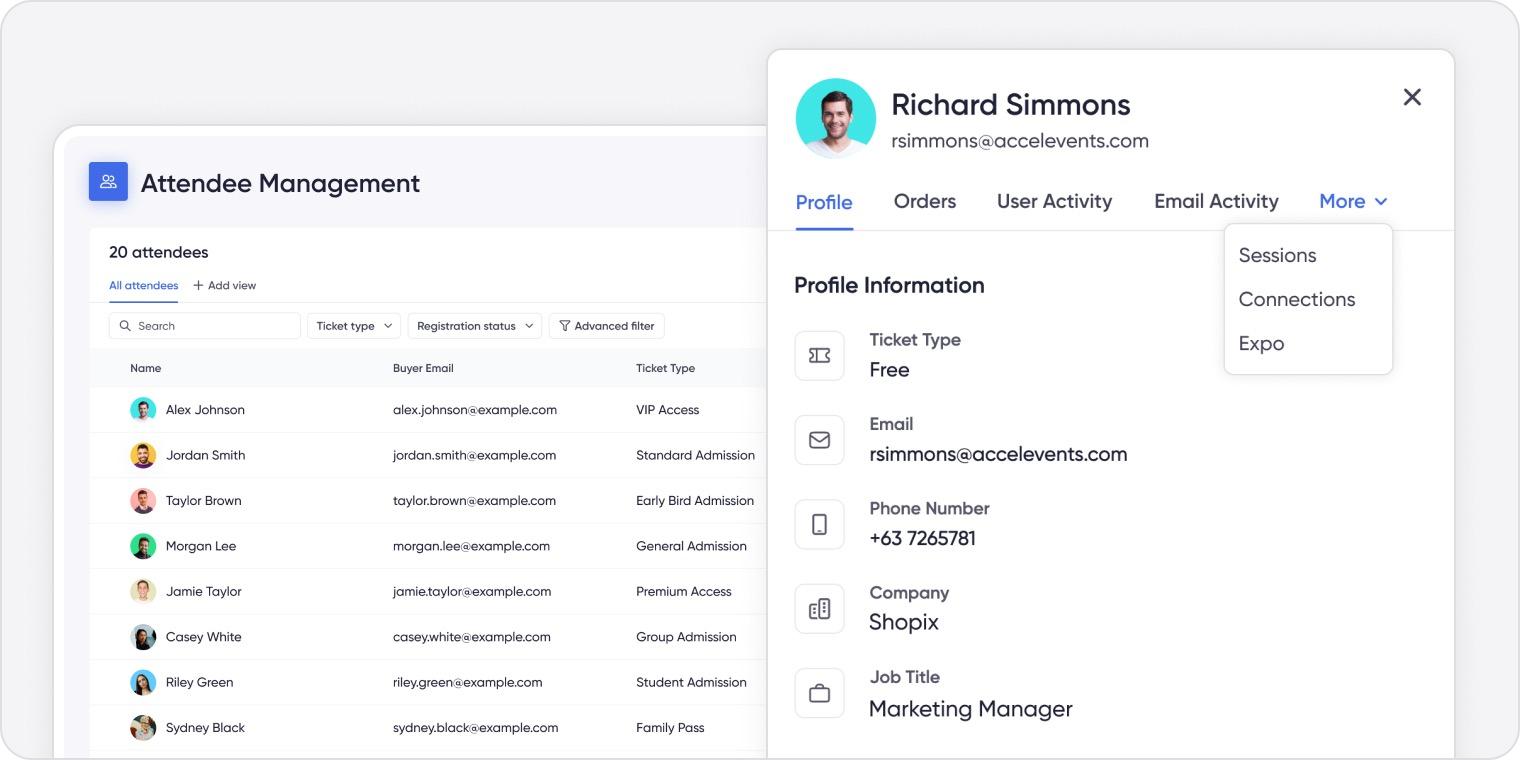Select Sessions from the More menu
Screen dimensions: 1520x760
(x=1277, y=256)
